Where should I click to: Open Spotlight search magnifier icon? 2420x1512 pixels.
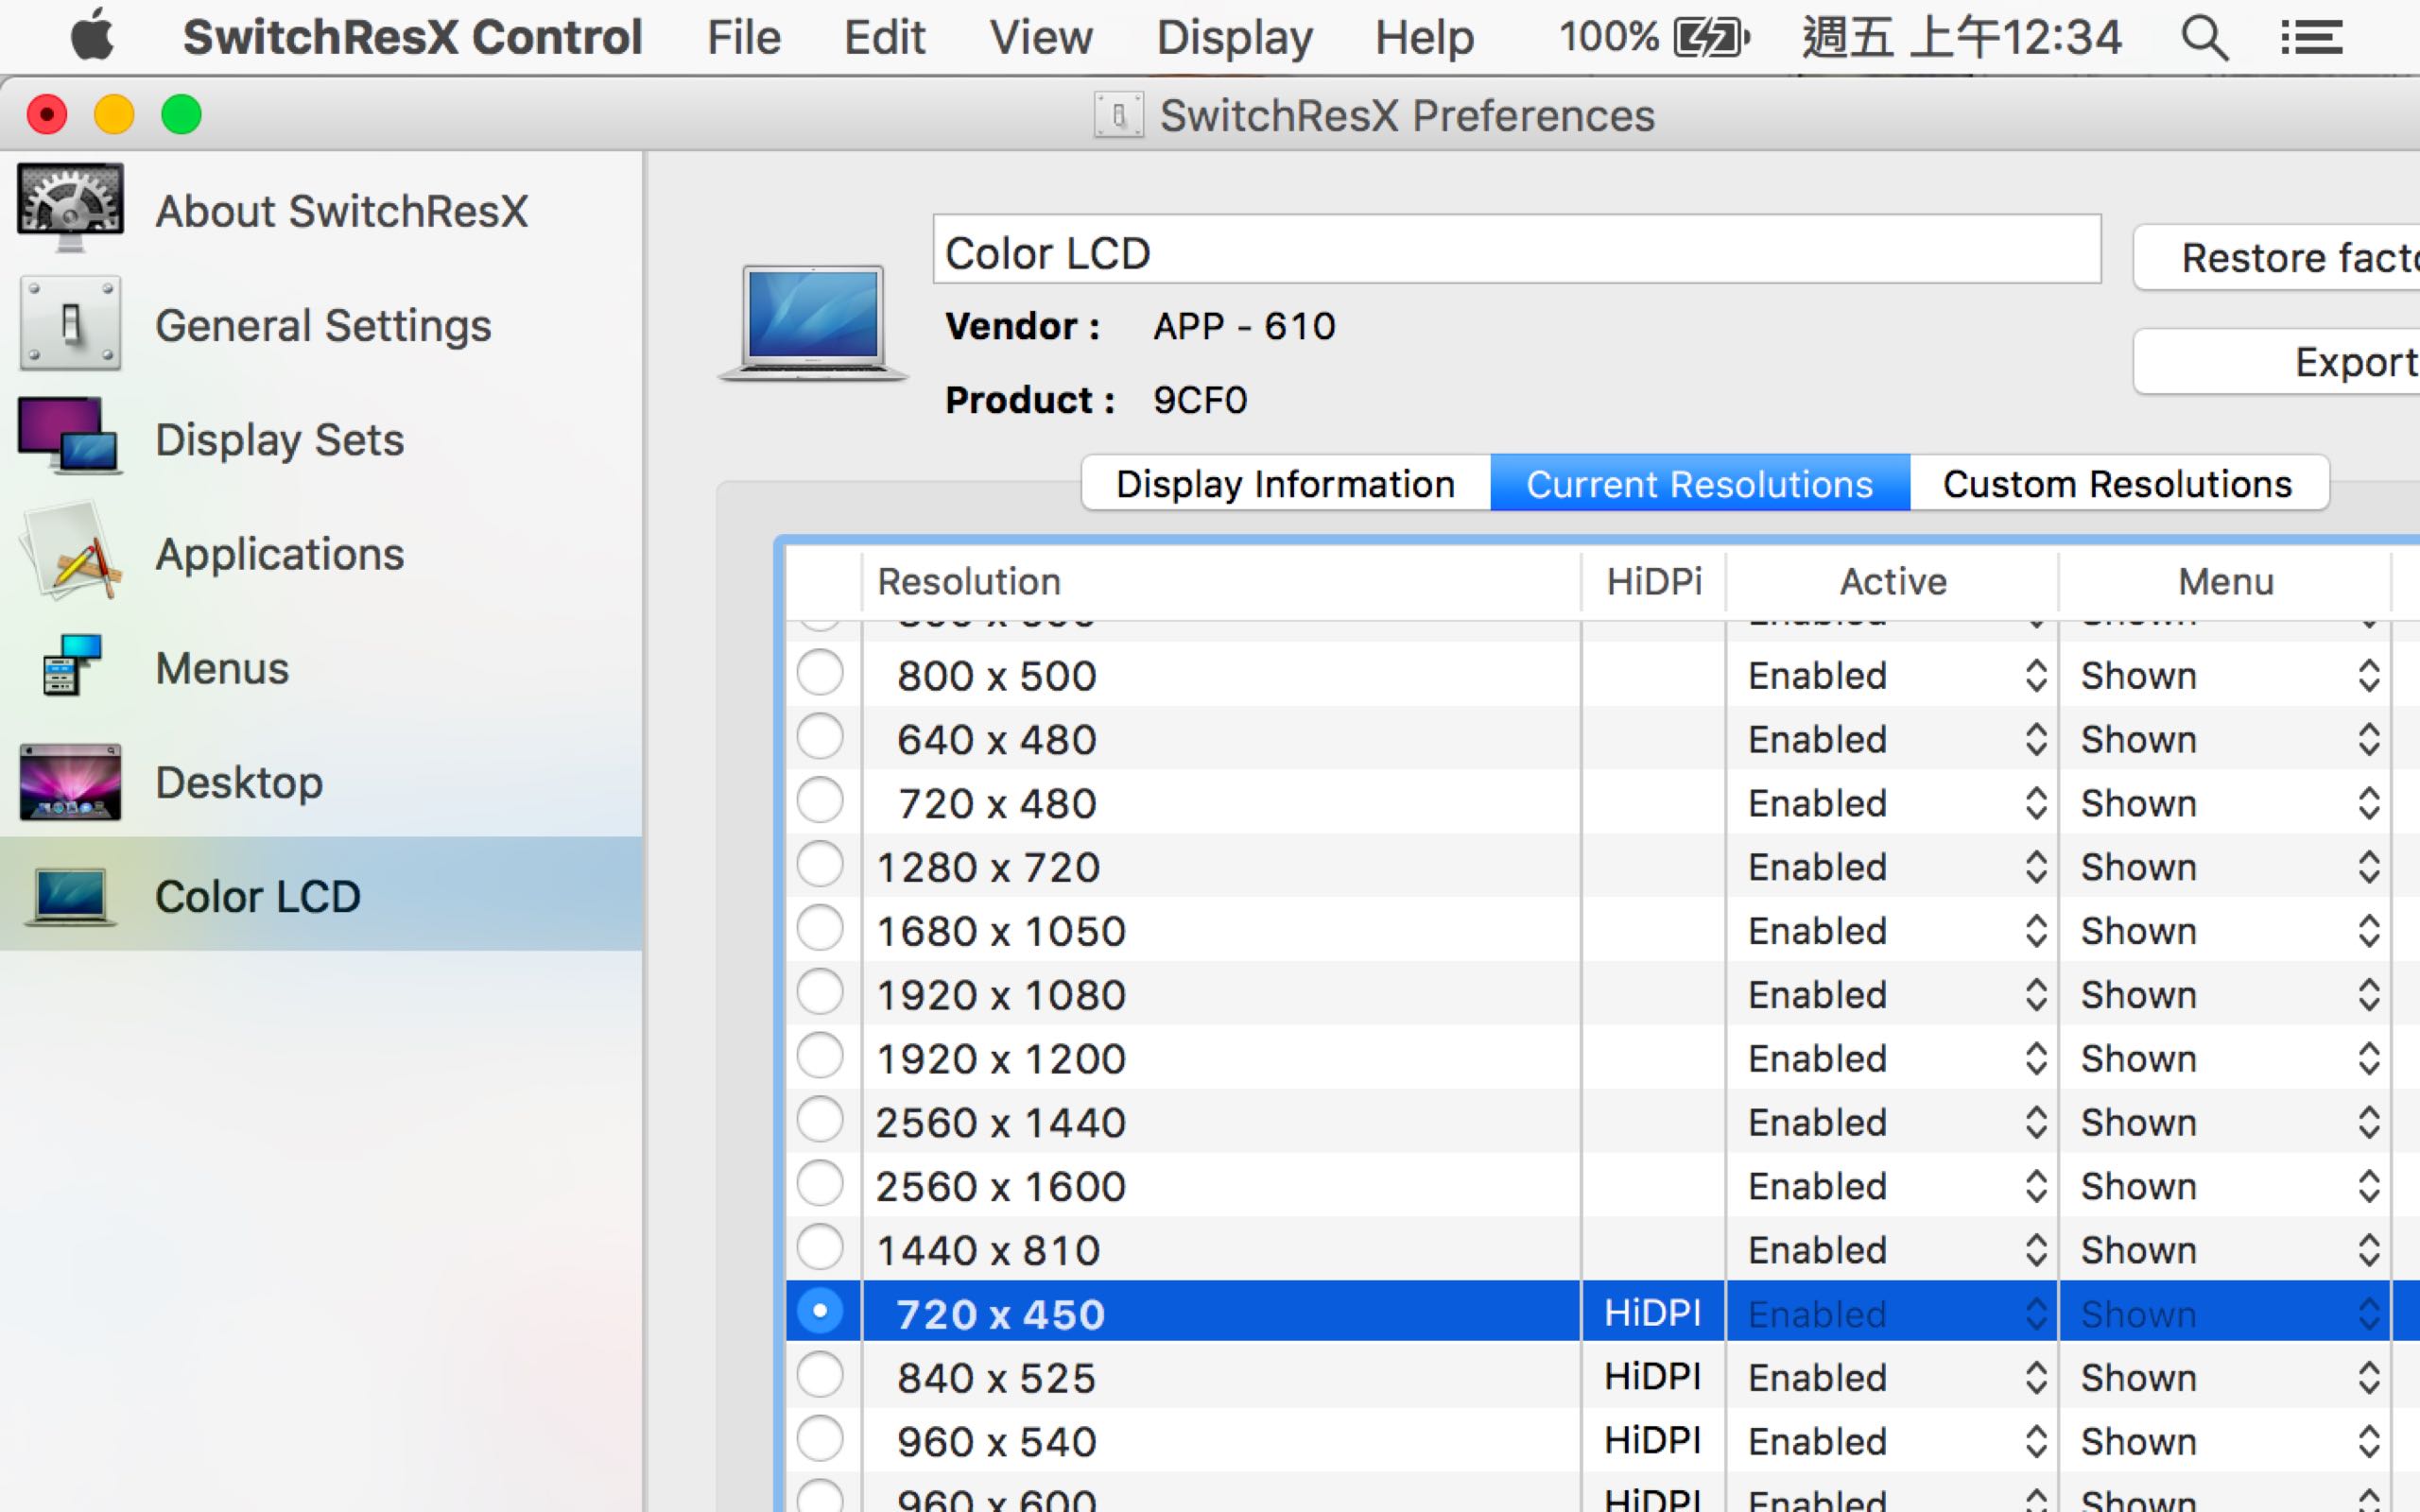(2204, 38)
